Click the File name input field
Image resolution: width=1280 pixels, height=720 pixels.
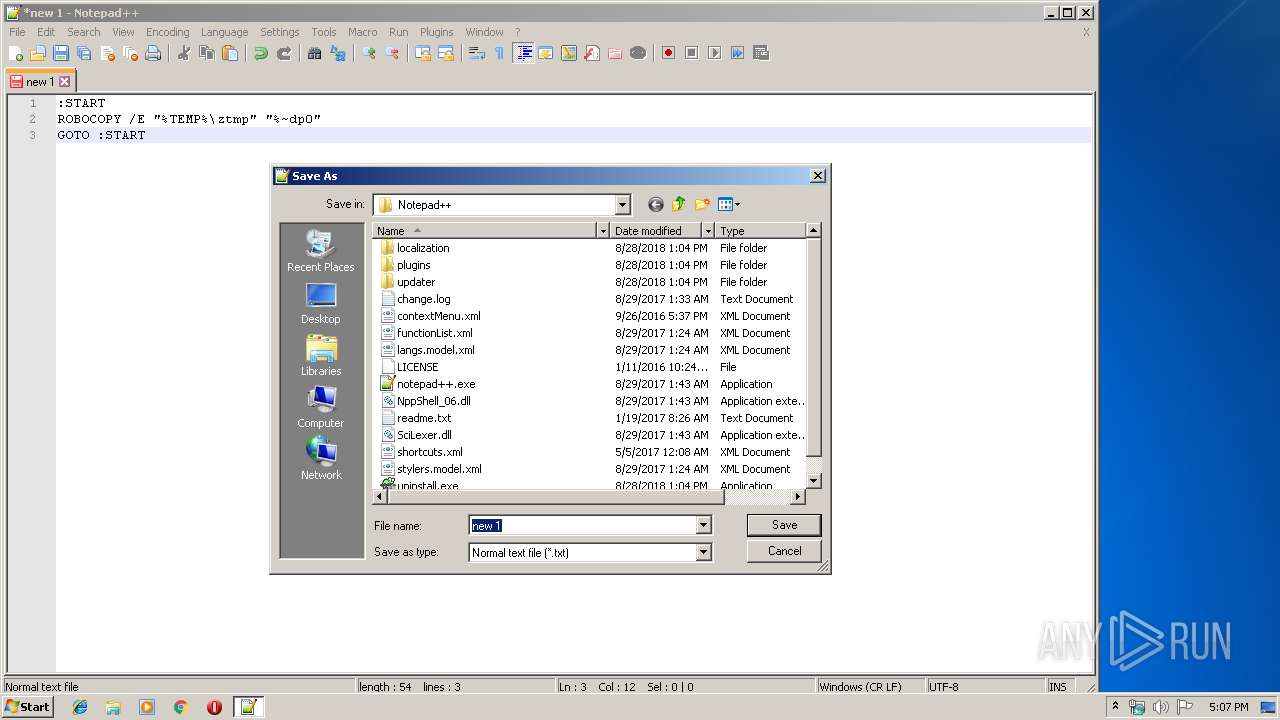pyautogui.click(x=582, y=525)
